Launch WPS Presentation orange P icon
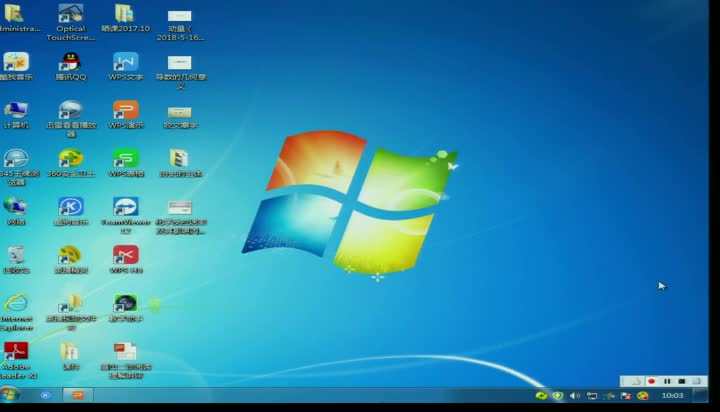Viewport: 720px width, 412px height. pyautogui.click(x=125, y=115)
